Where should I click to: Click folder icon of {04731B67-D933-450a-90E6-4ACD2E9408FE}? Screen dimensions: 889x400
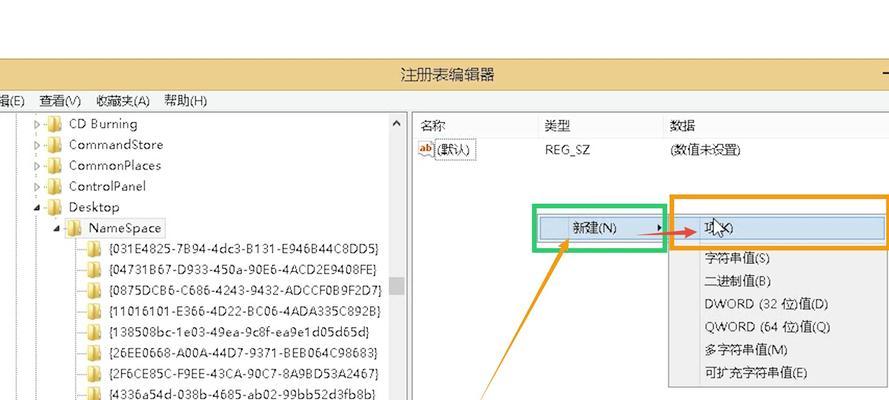click(94, 270)
